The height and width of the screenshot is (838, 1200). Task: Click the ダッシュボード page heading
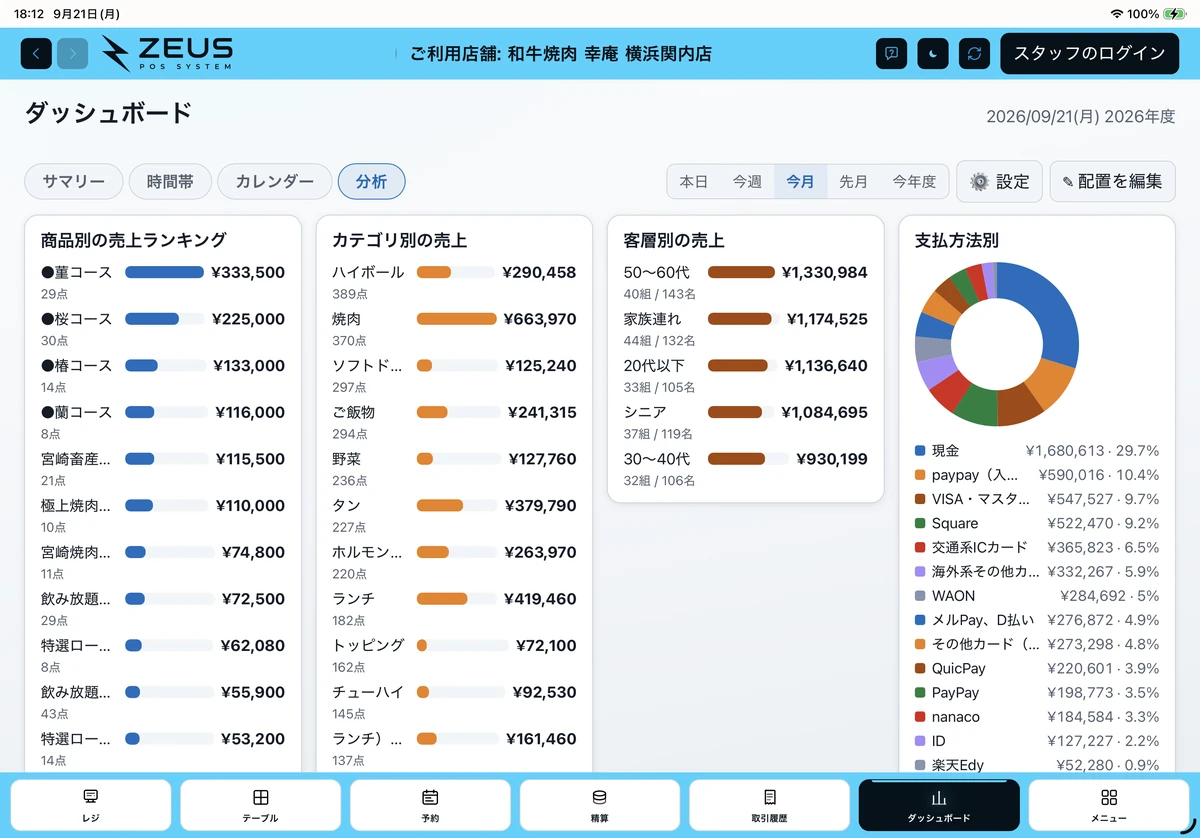point(108,113)
